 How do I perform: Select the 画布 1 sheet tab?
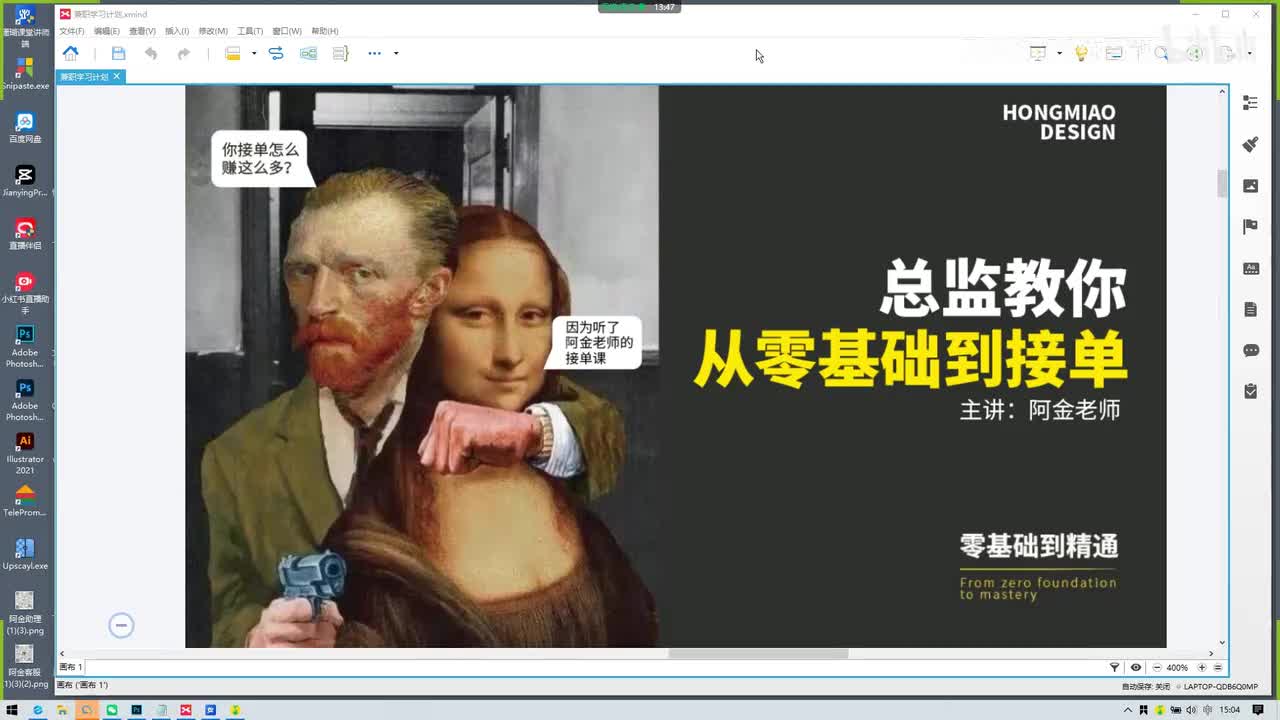[x=70, y=667]
